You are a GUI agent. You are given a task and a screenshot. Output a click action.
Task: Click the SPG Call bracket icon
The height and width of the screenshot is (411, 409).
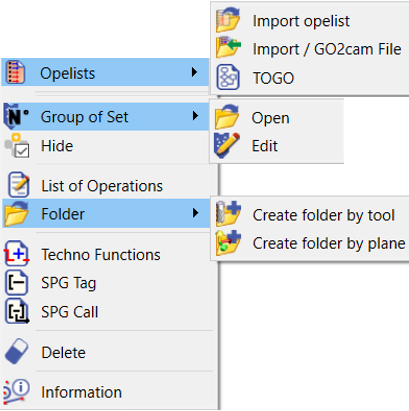(x=17, y=311)
